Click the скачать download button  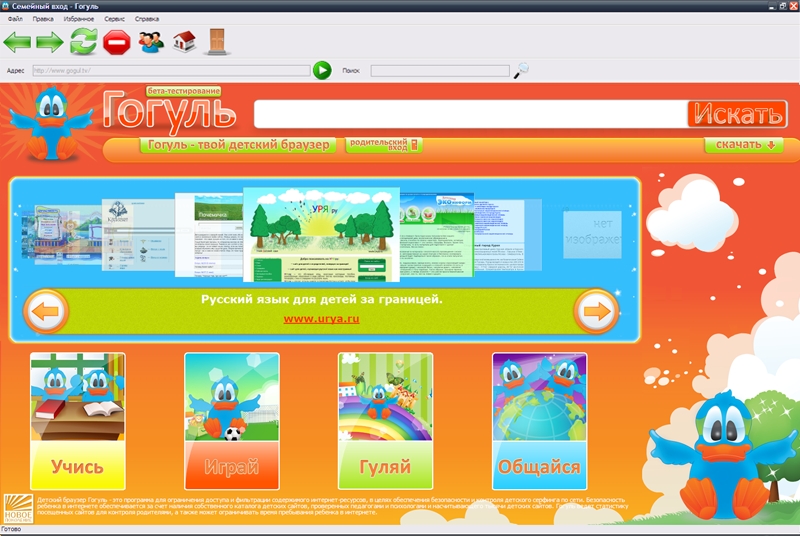(x=744, y=145)
